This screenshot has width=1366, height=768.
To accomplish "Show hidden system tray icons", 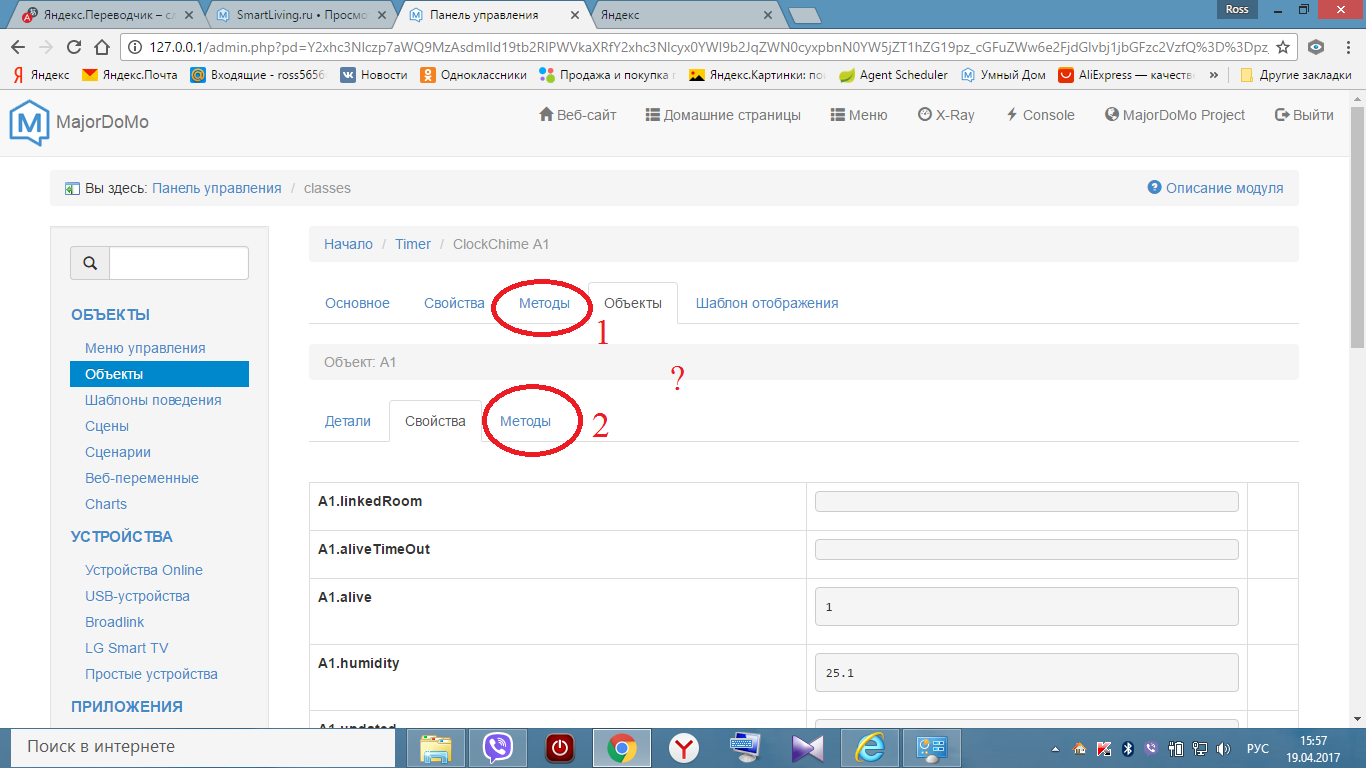I will coord(1057,748).
